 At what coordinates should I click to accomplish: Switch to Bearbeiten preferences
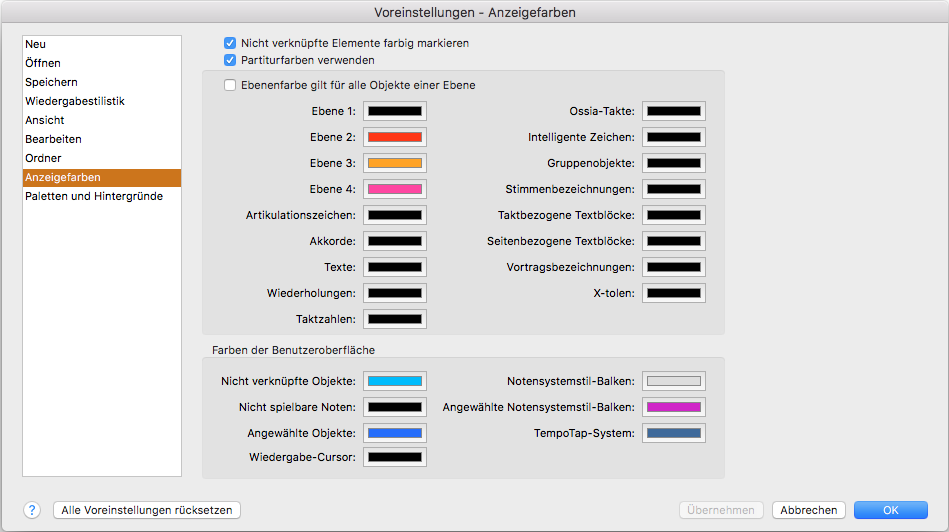102,139
